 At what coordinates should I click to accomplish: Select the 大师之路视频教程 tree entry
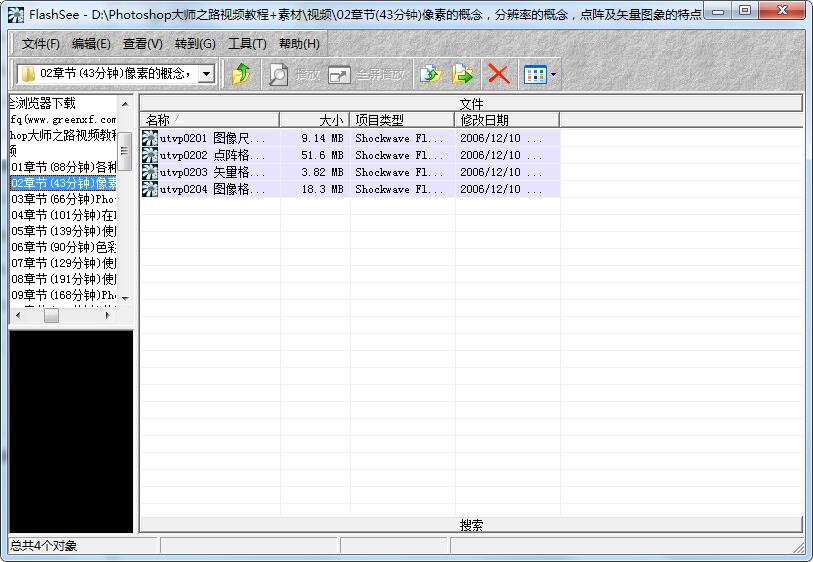tap(63, 135)
